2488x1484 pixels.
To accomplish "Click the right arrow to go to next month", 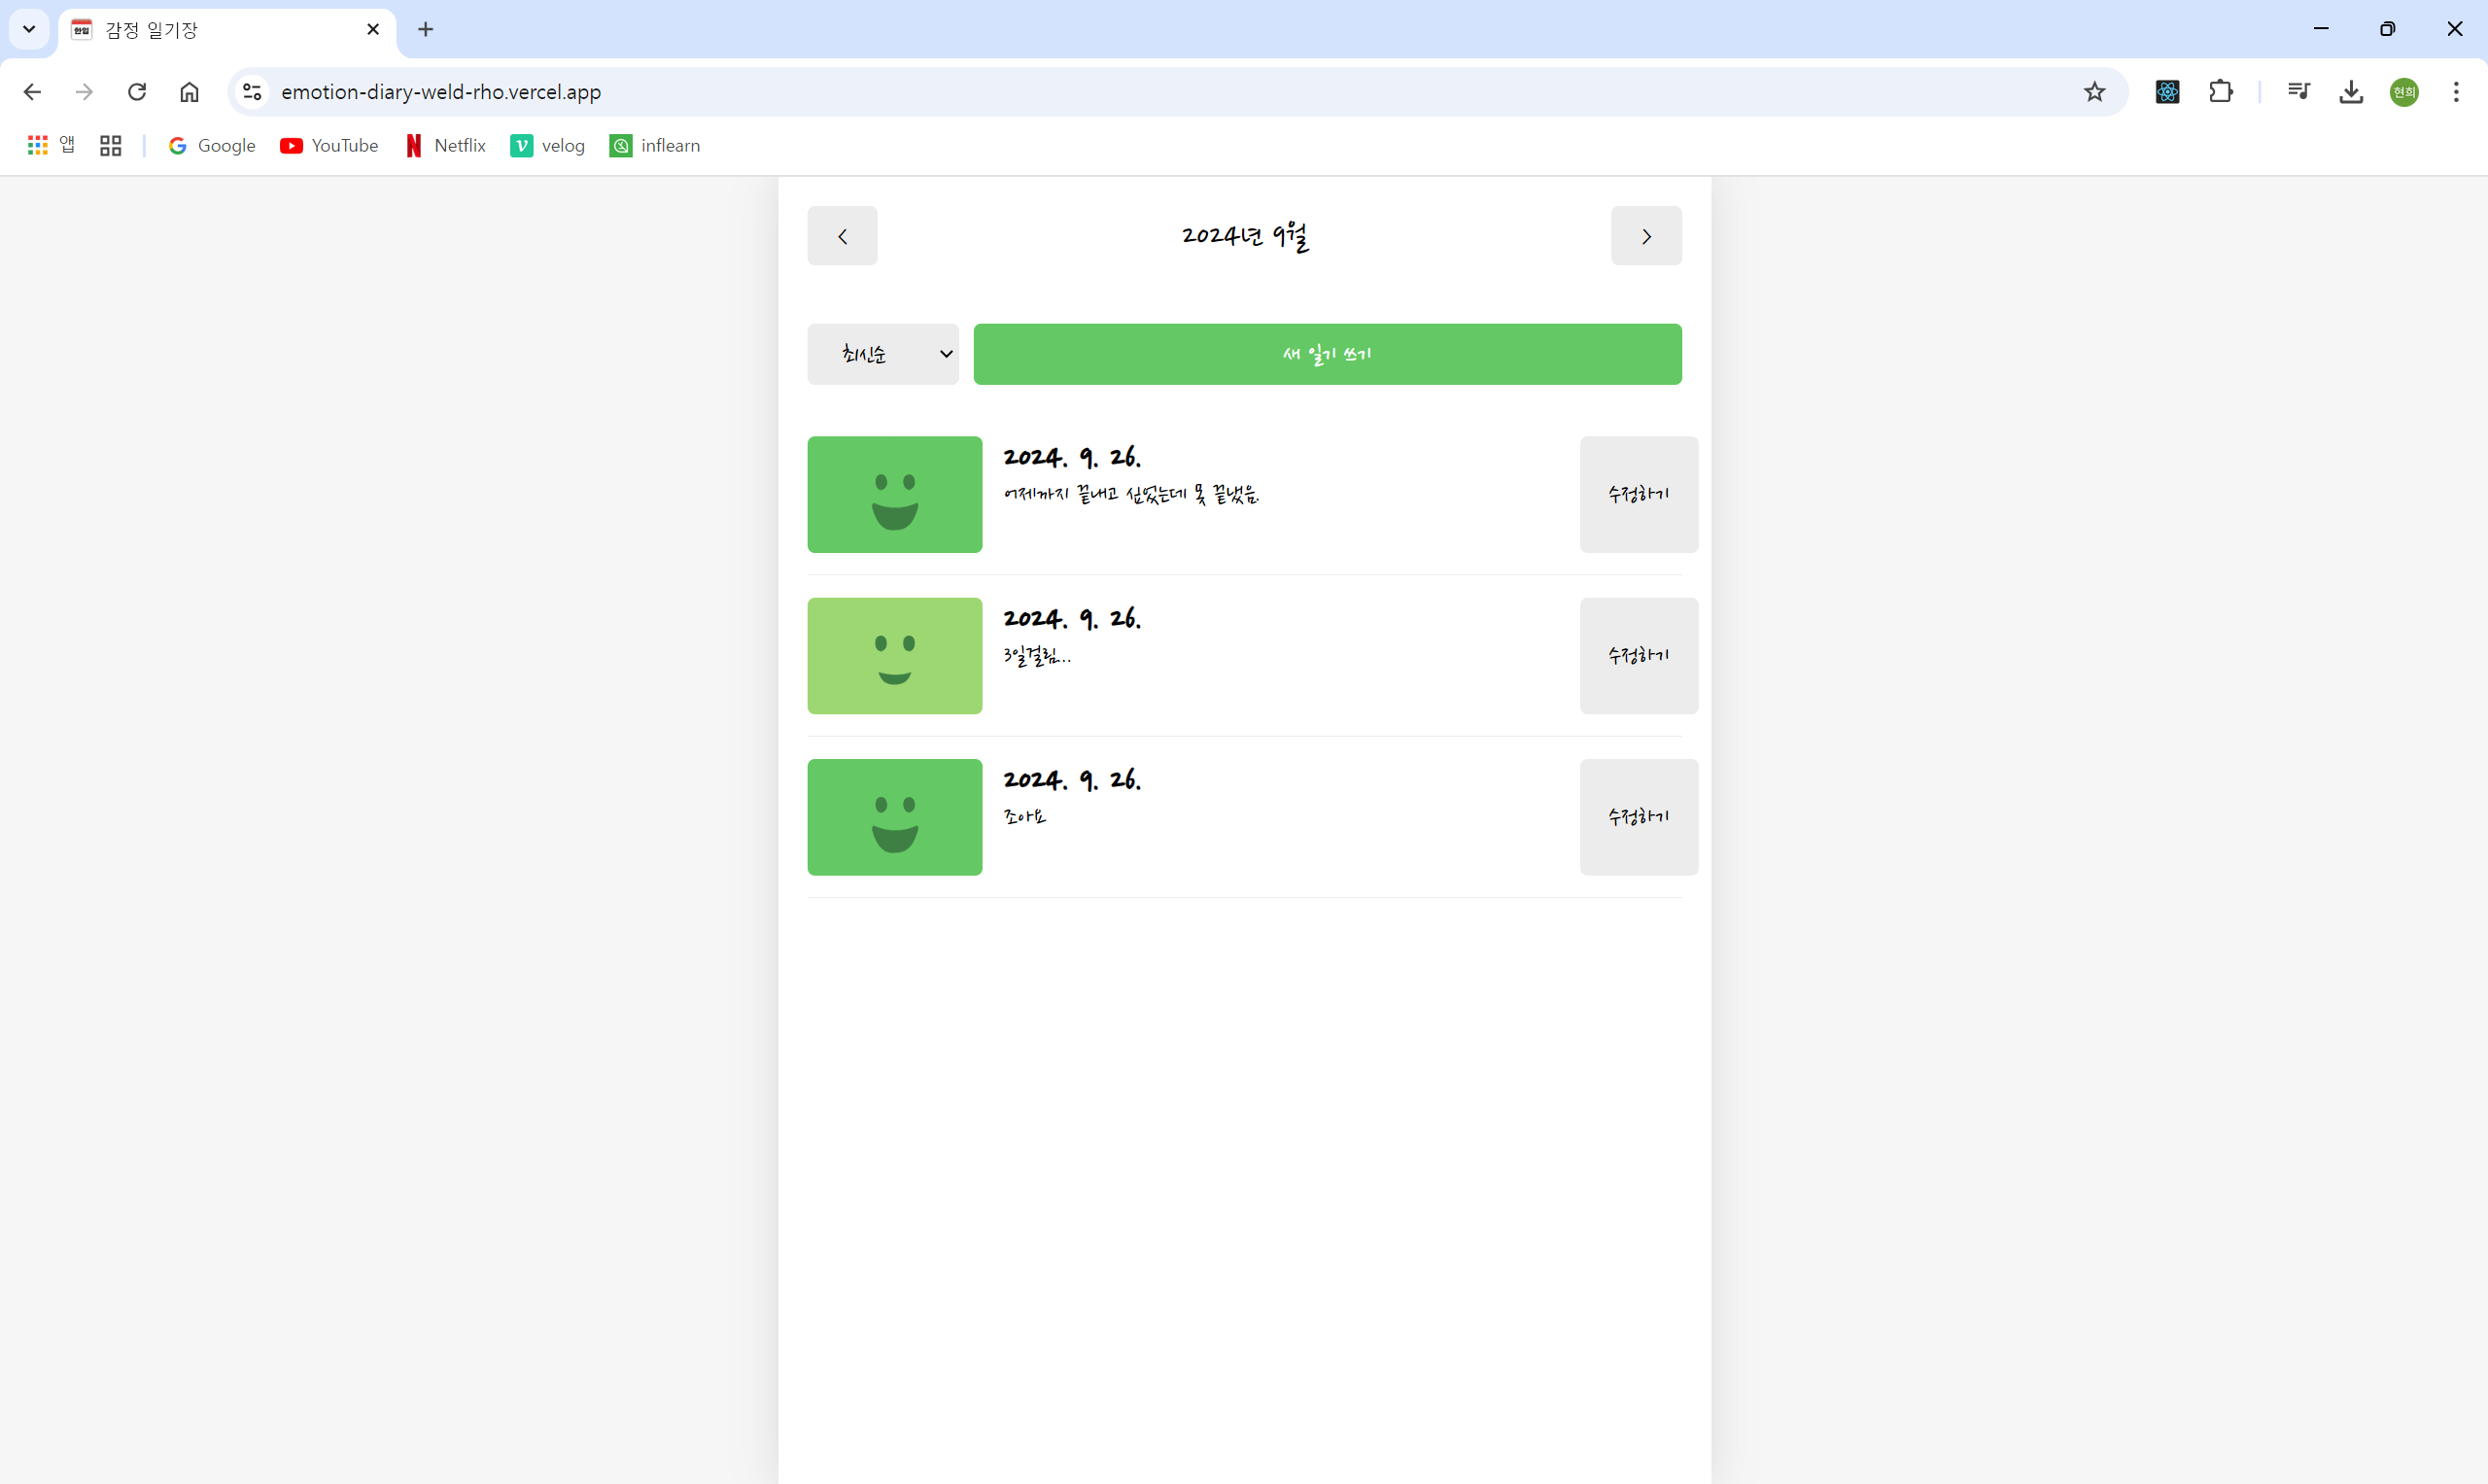I will [x=1645, y=235].
